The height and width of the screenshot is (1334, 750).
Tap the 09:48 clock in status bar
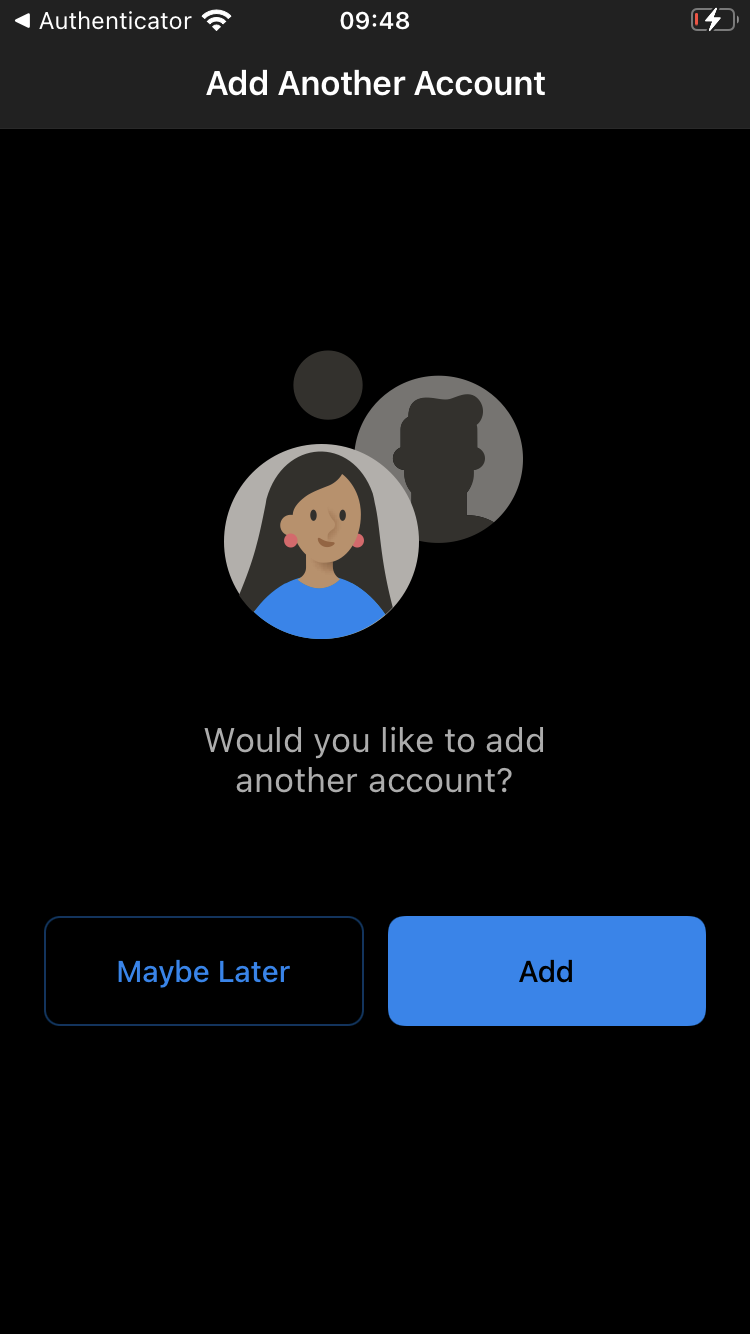click(375, 20)
